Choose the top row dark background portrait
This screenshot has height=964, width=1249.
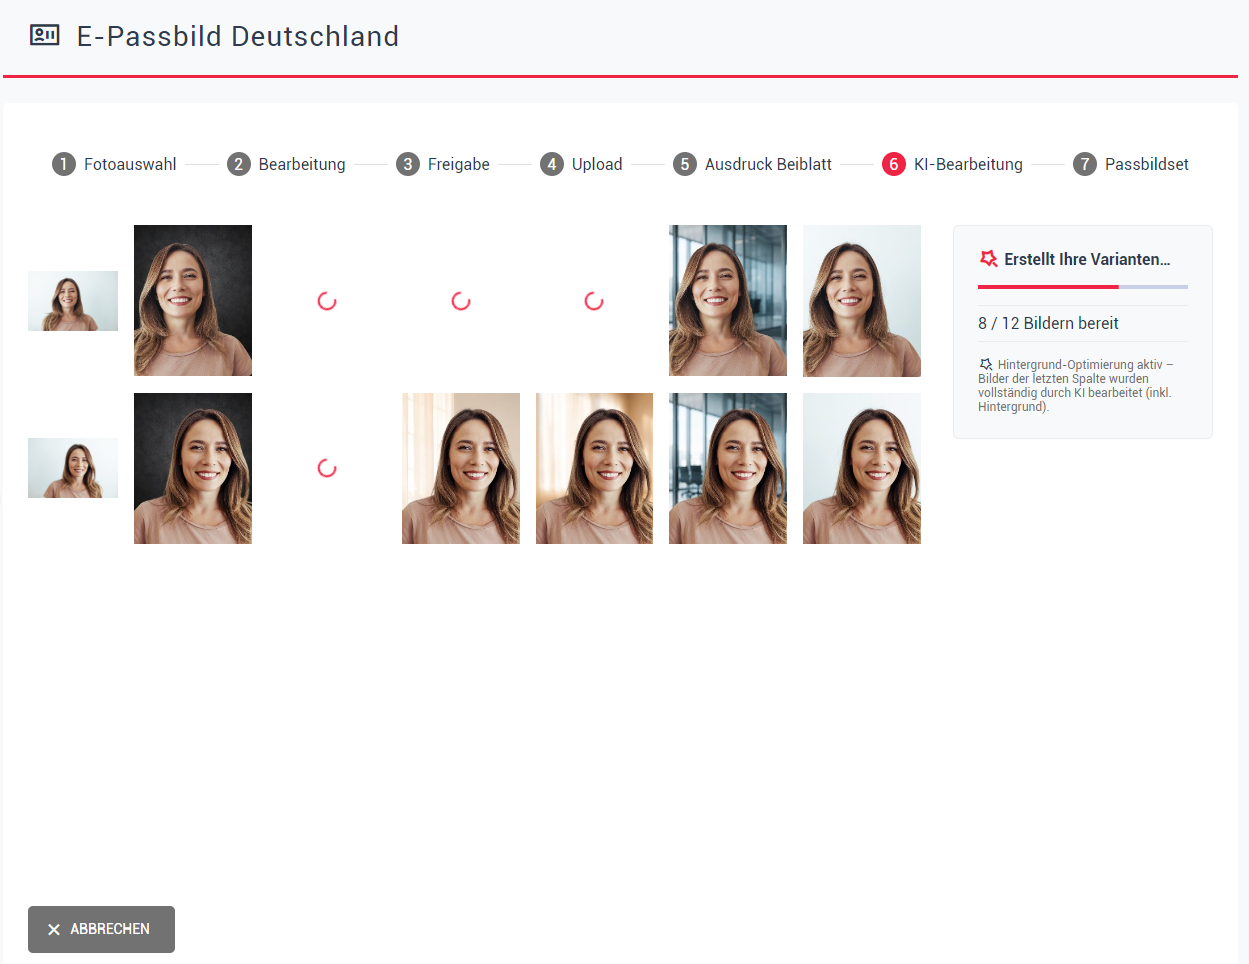193,301
